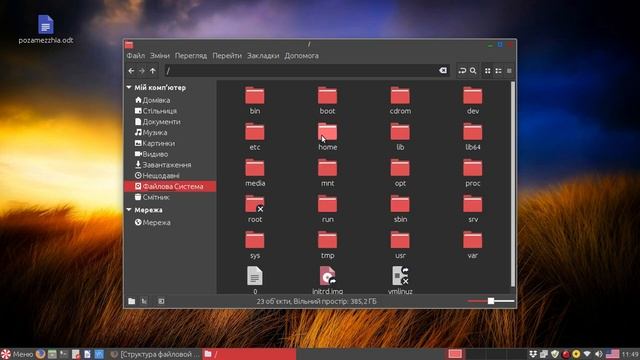Select the media folder icon
The width and height of the screenshot is (640, 360).
point(255,168)
